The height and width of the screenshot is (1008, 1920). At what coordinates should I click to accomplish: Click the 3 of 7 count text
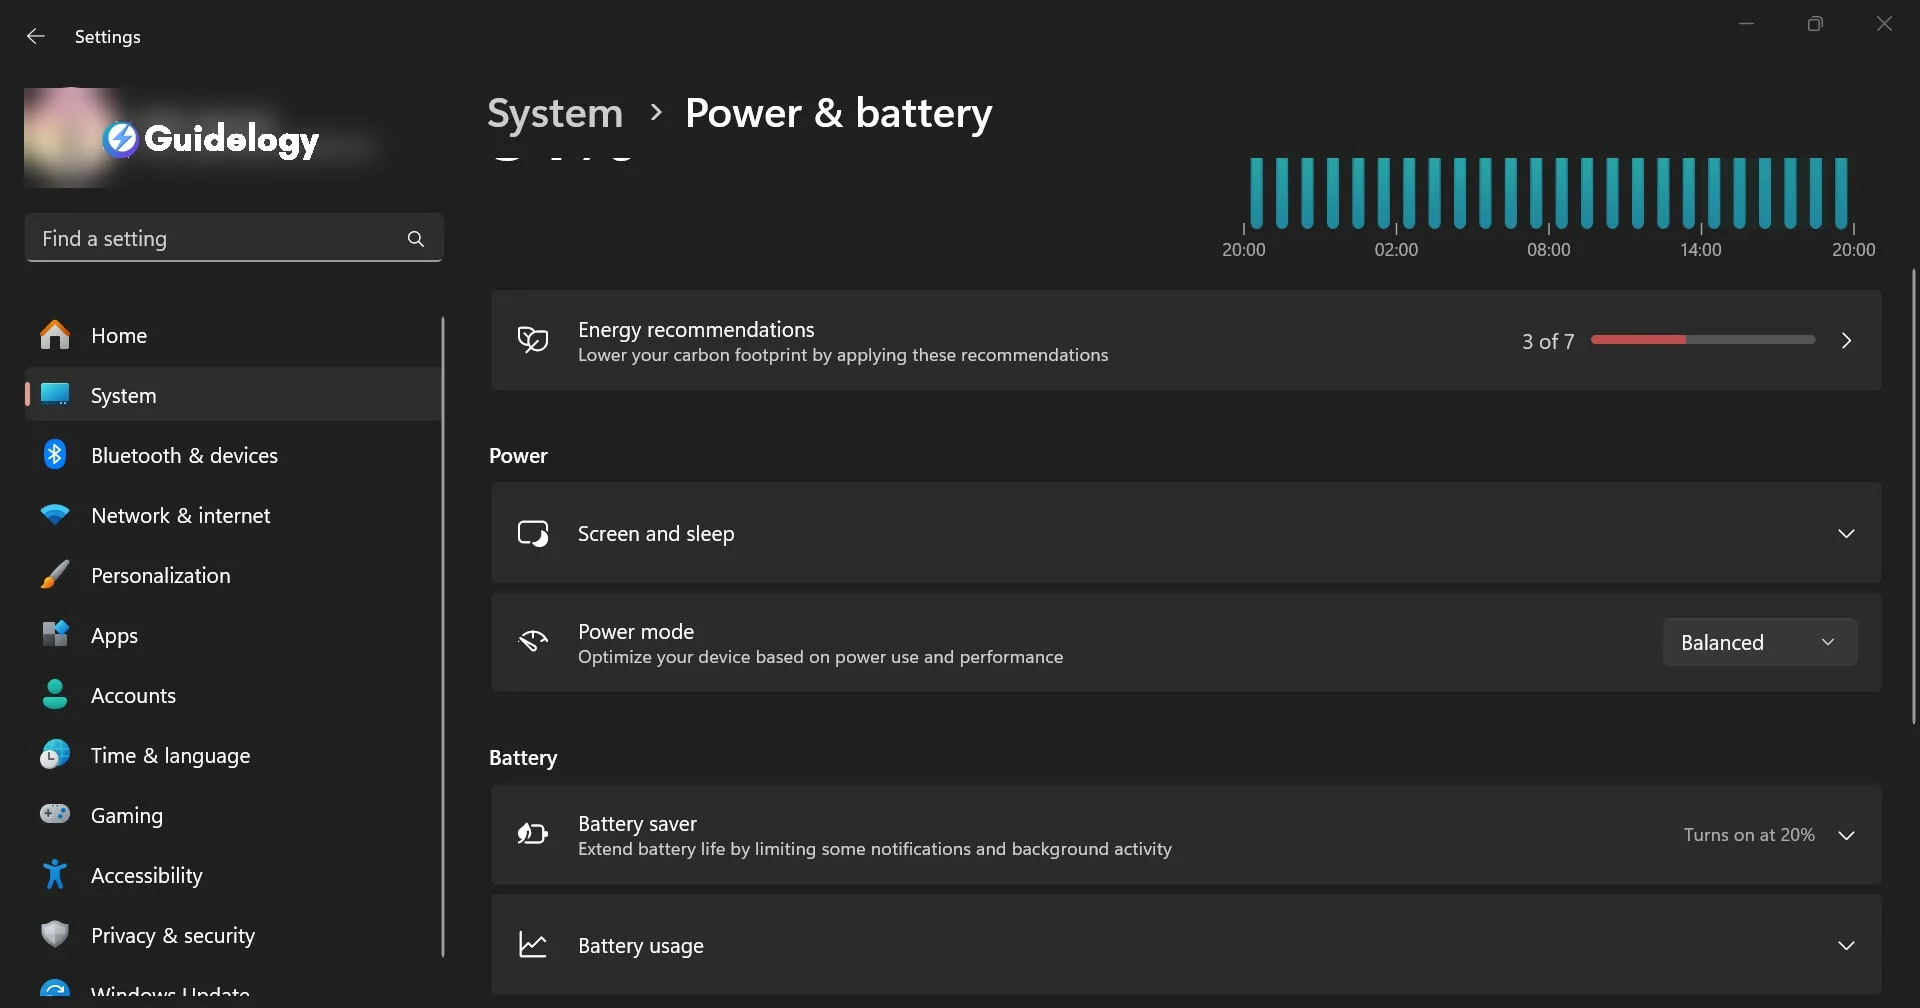point(1548,341)
